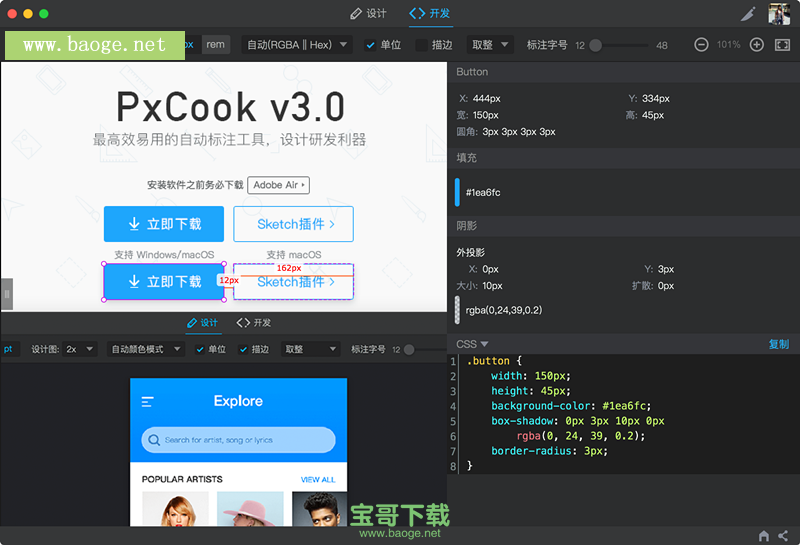800x545 pixels.
Task: Zoom in with the plus icon
Action: [x=757, y=45]
